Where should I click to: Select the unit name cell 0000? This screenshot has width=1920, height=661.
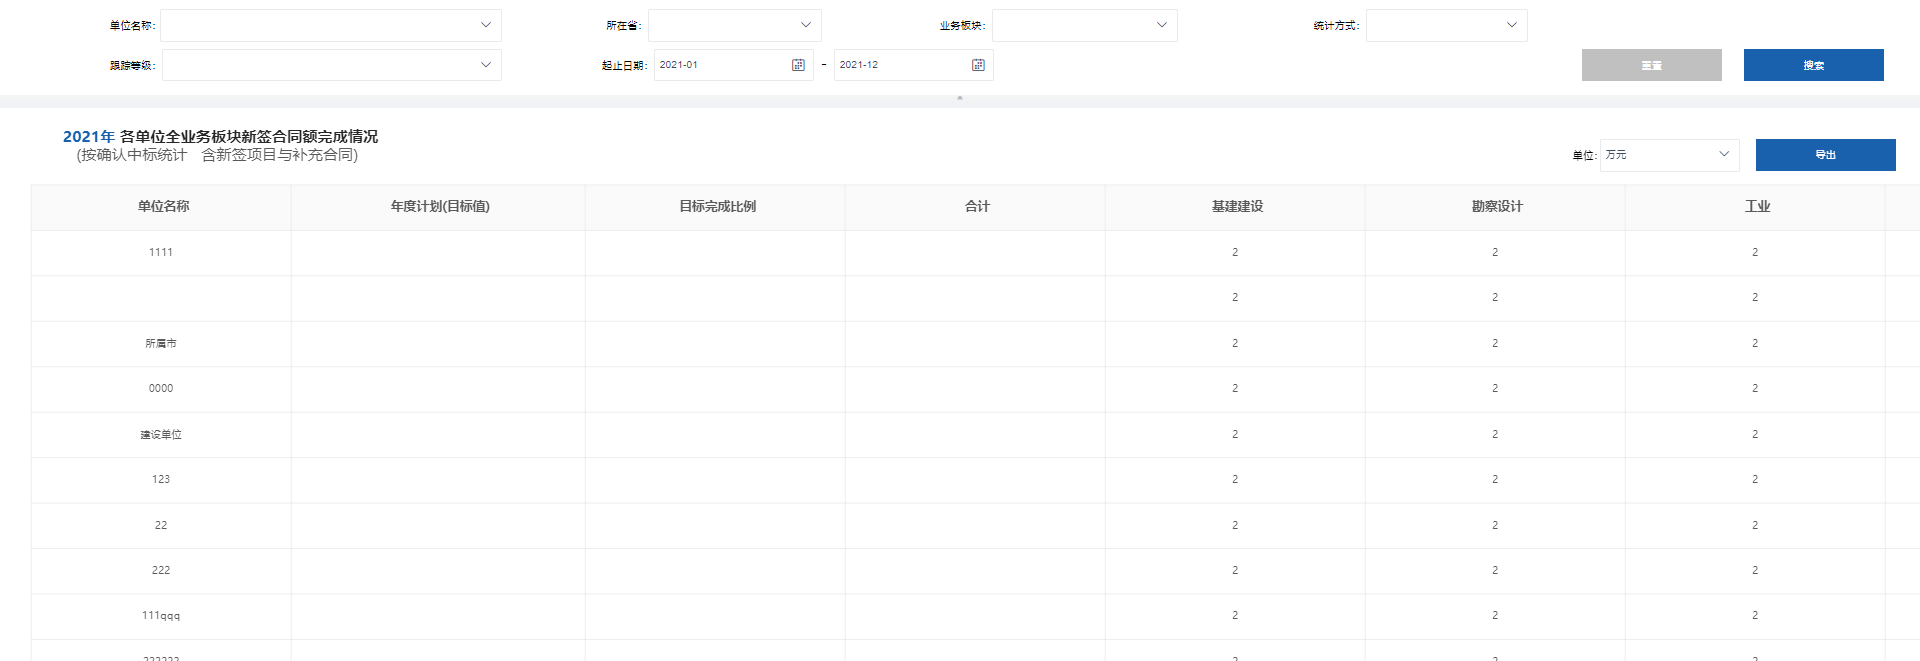point(161,388)
